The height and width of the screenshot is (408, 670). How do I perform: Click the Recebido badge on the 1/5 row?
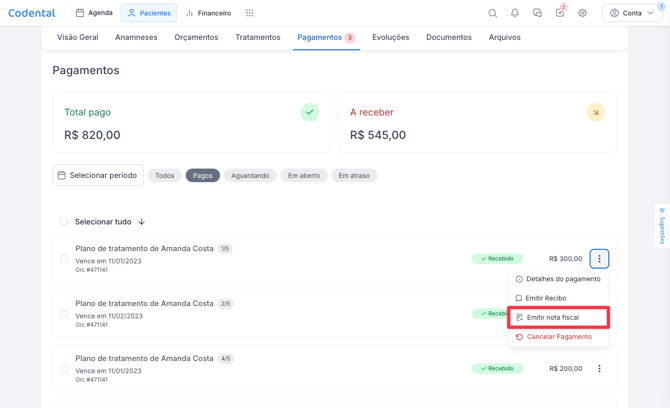click(497, 258)
